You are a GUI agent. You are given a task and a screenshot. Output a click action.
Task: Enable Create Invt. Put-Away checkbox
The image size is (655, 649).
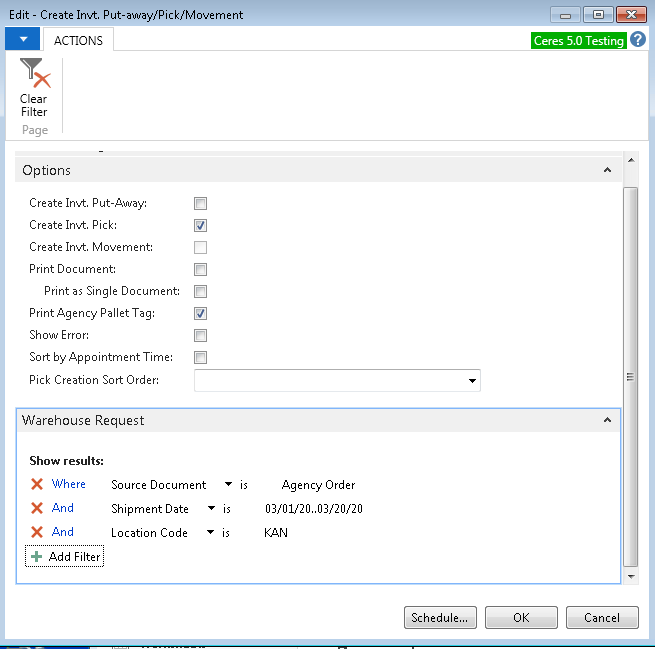click(201, 204)
